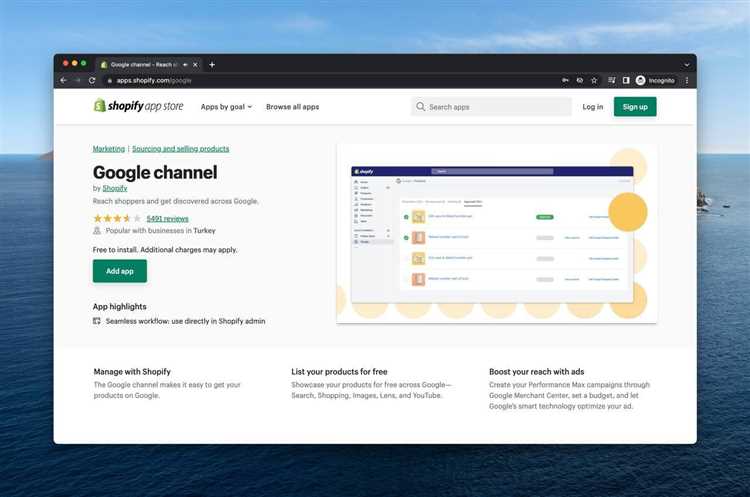The image size is (750, 497).
Task: Click the Shopify app store logo
Action: (138, 106)
